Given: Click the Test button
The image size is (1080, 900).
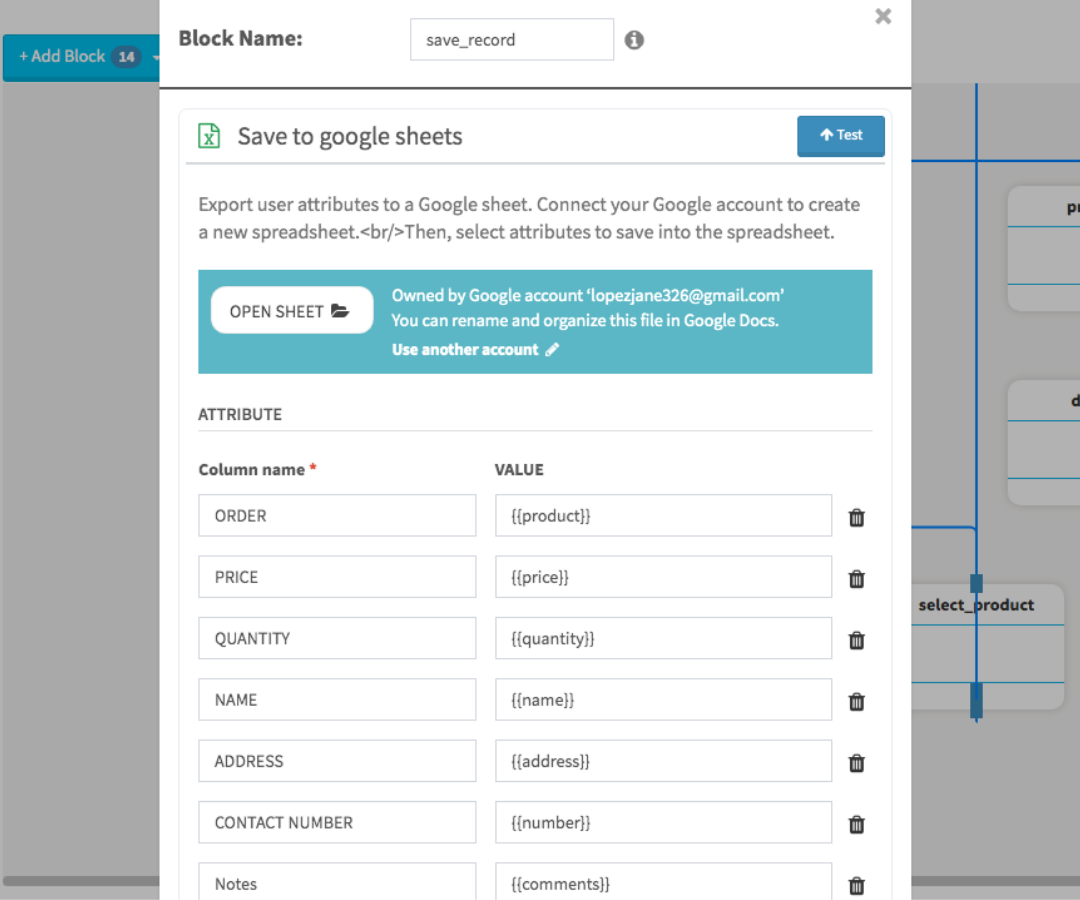Looking at the screenshot, I should click(840, 136).
